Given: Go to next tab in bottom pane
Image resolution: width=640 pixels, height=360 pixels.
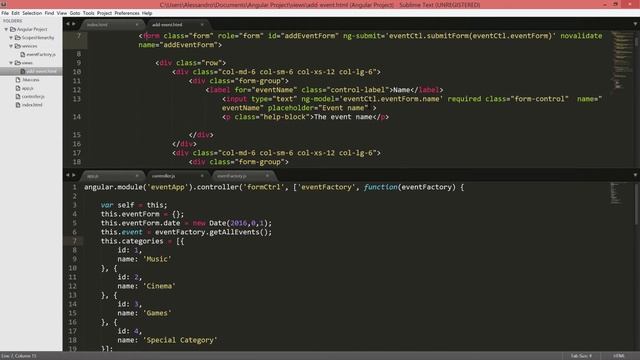Looking at the screenshot, I should pyautogui.click(x=74, y=176).
